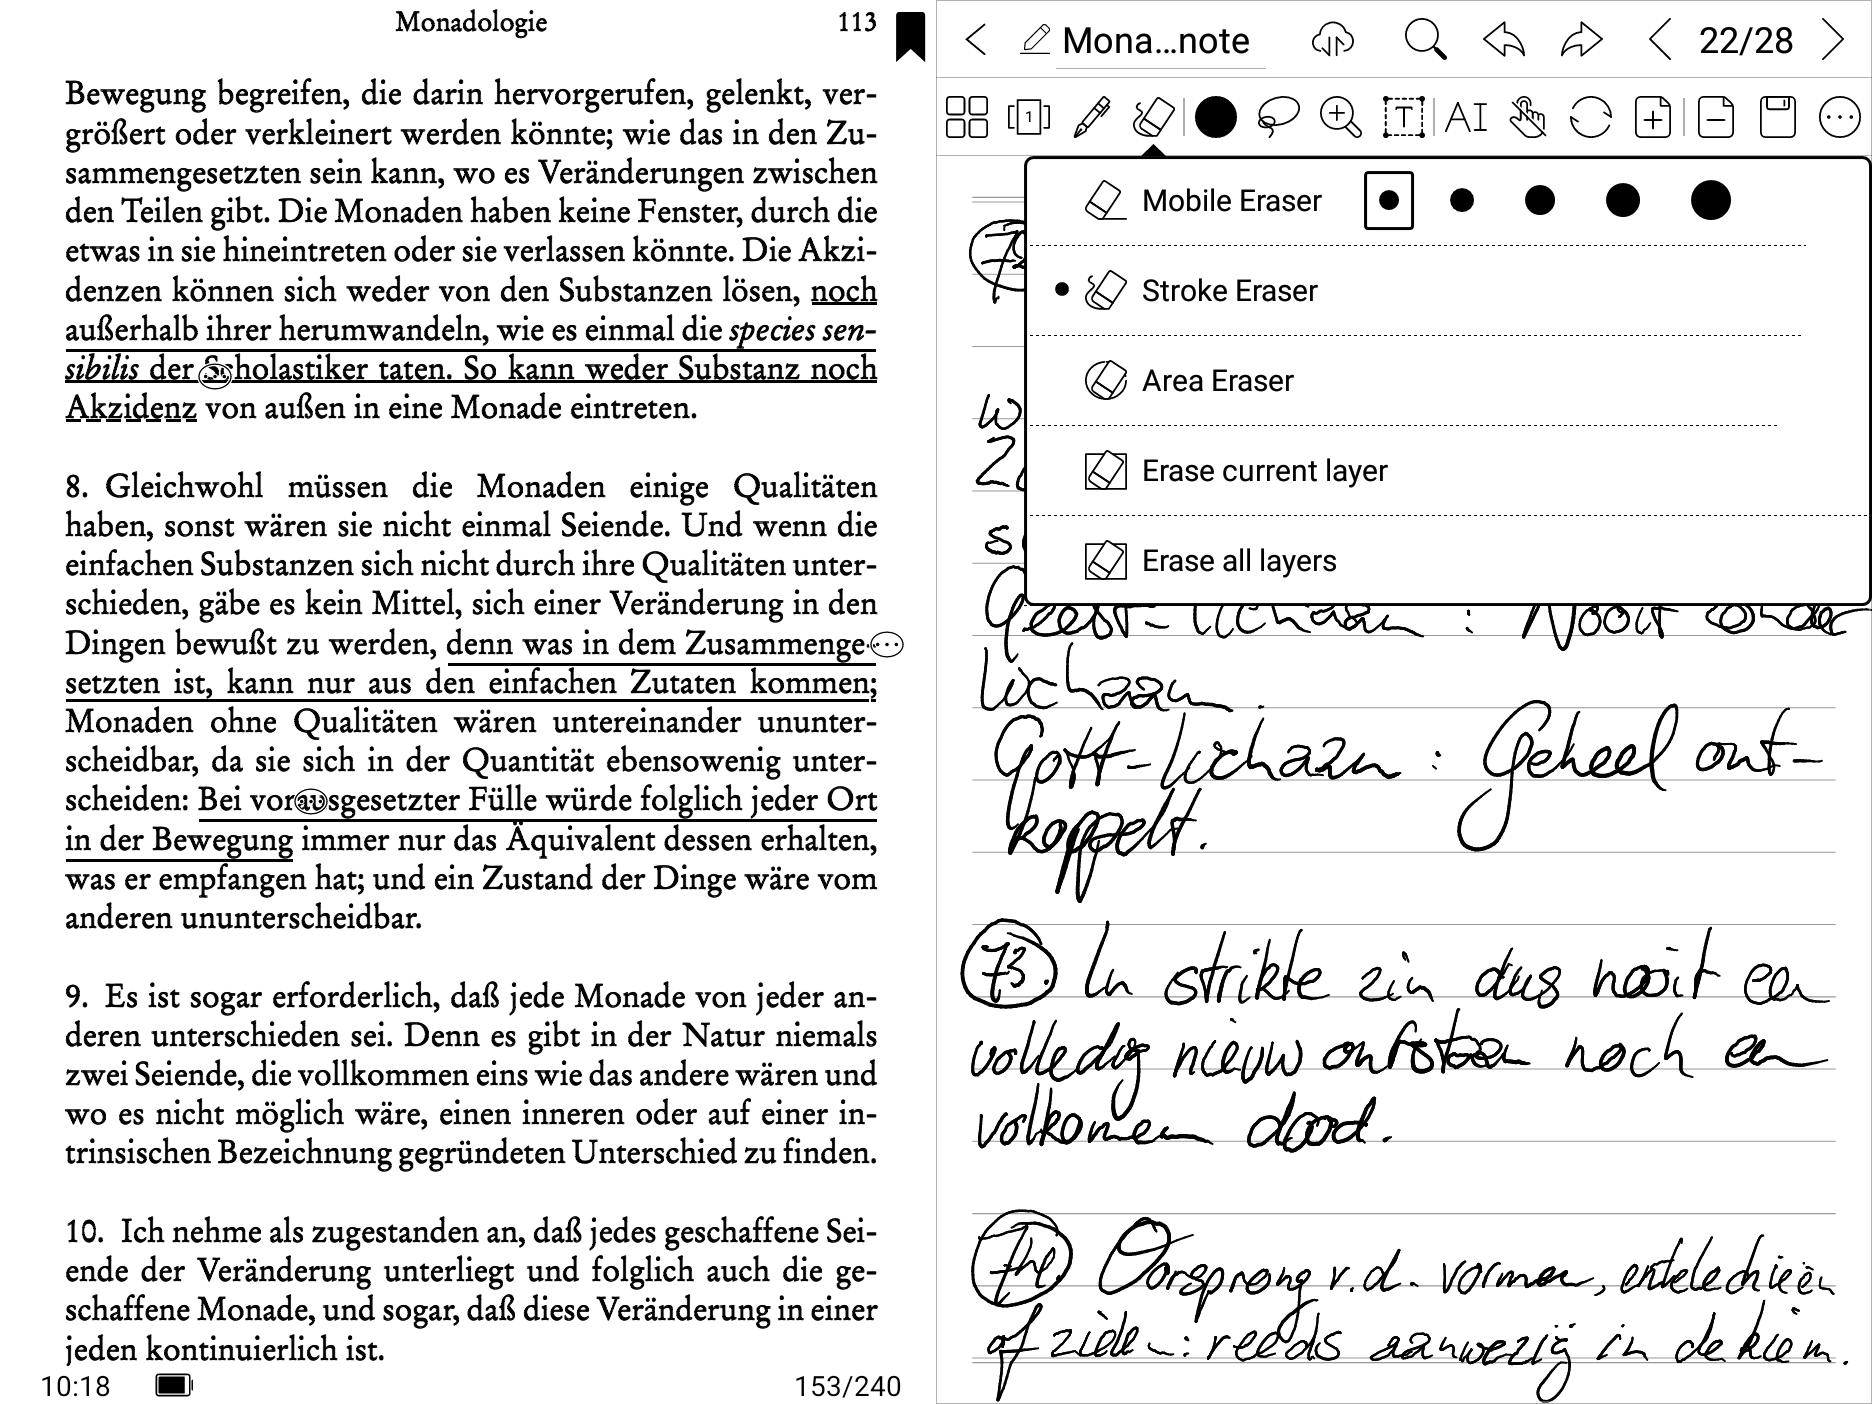Tap the underlined words 'in der Bewegung'

[x=179, y=840]
